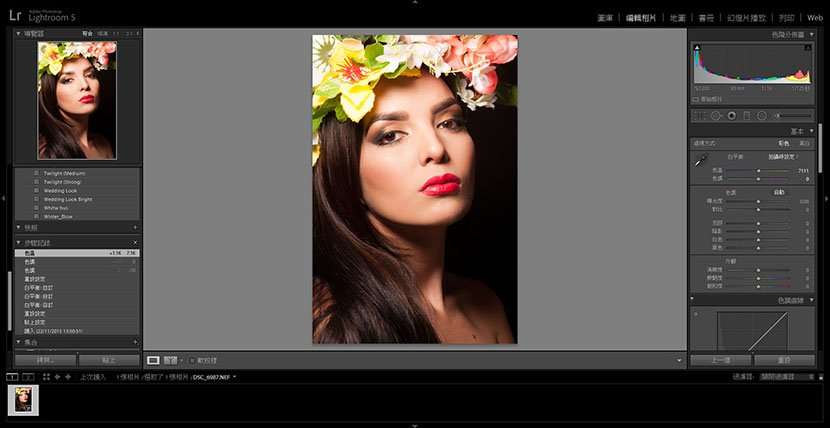830x428 pixels.
Task: Collapse the Histogram (色階分佈圖) panel
Action: click(812, 34)
